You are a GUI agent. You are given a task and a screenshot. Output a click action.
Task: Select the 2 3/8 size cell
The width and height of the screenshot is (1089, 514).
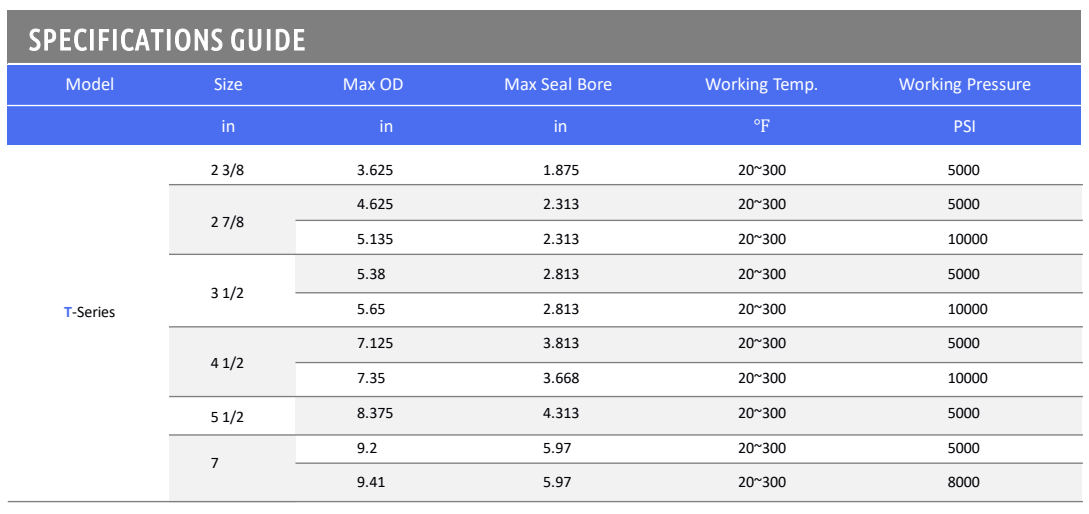[227, 170]
